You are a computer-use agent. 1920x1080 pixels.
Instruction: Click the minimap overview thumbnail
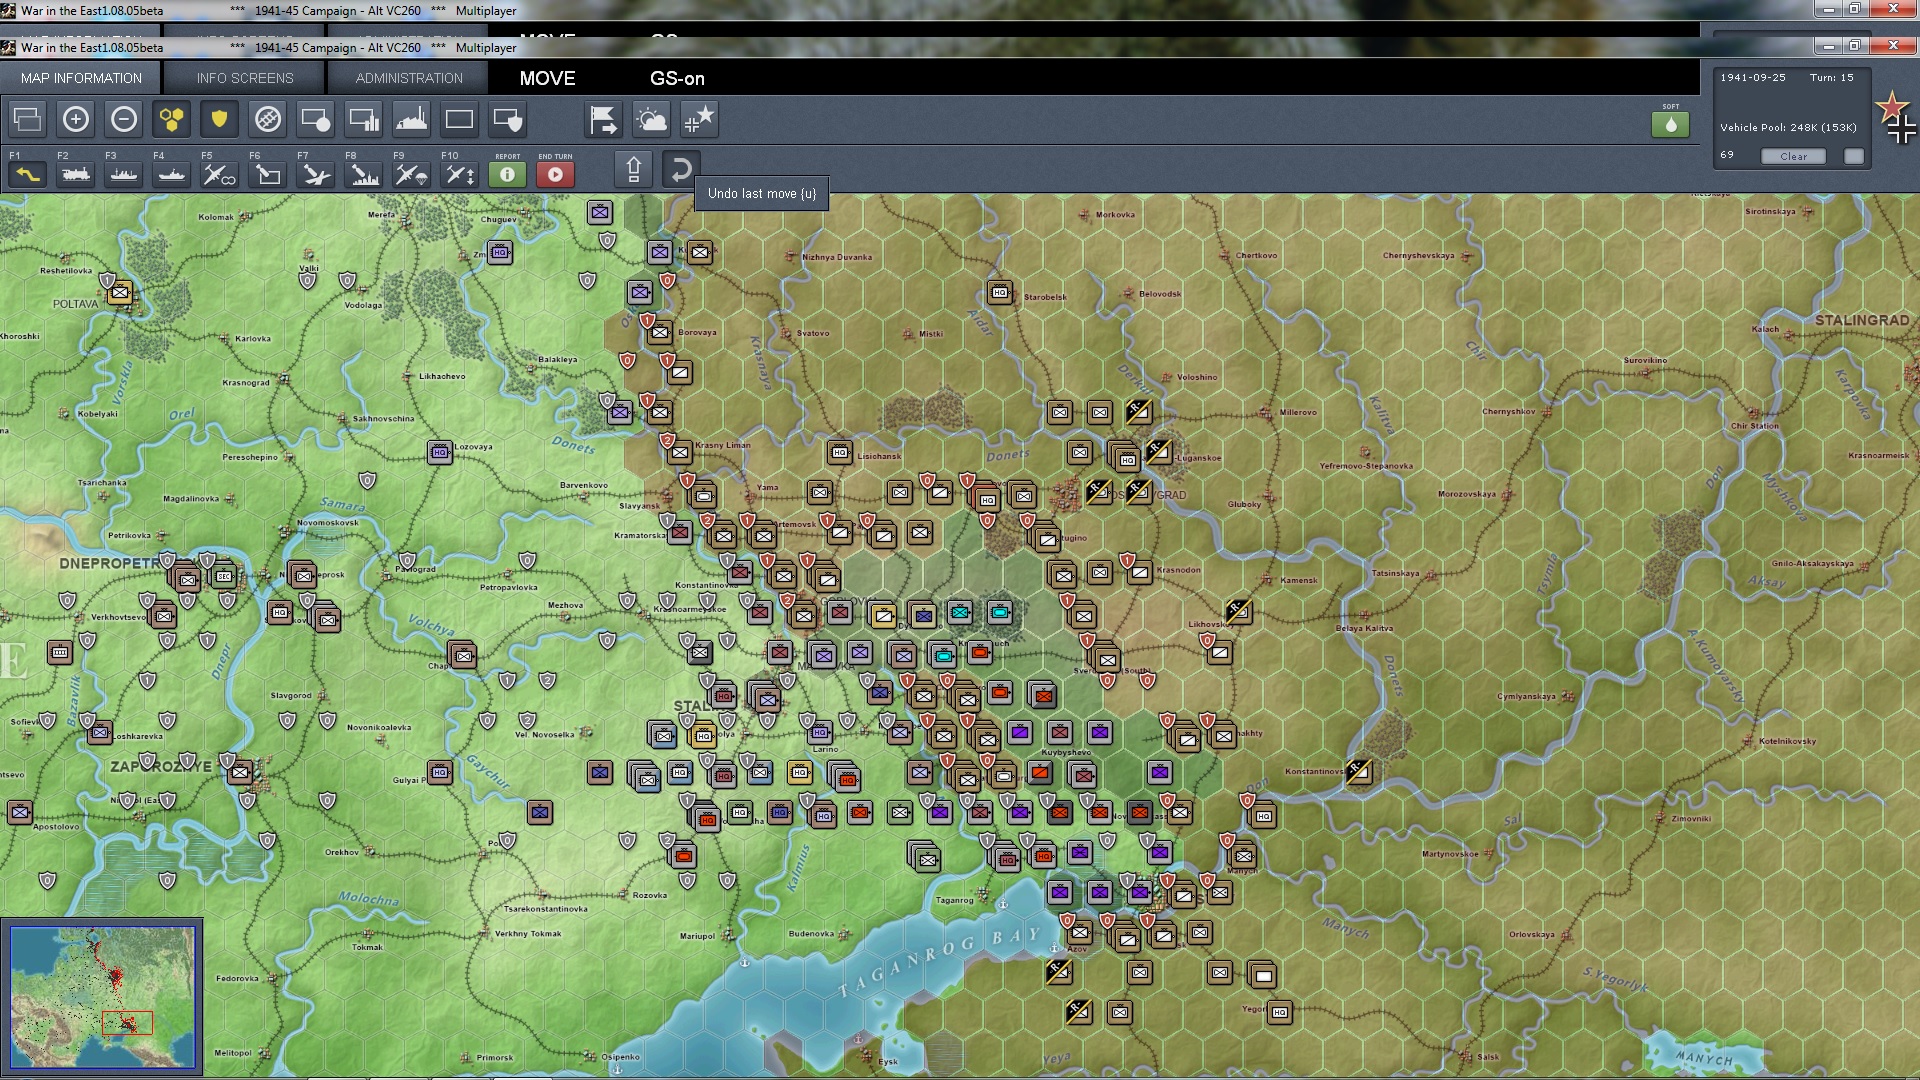click(103, 996)
